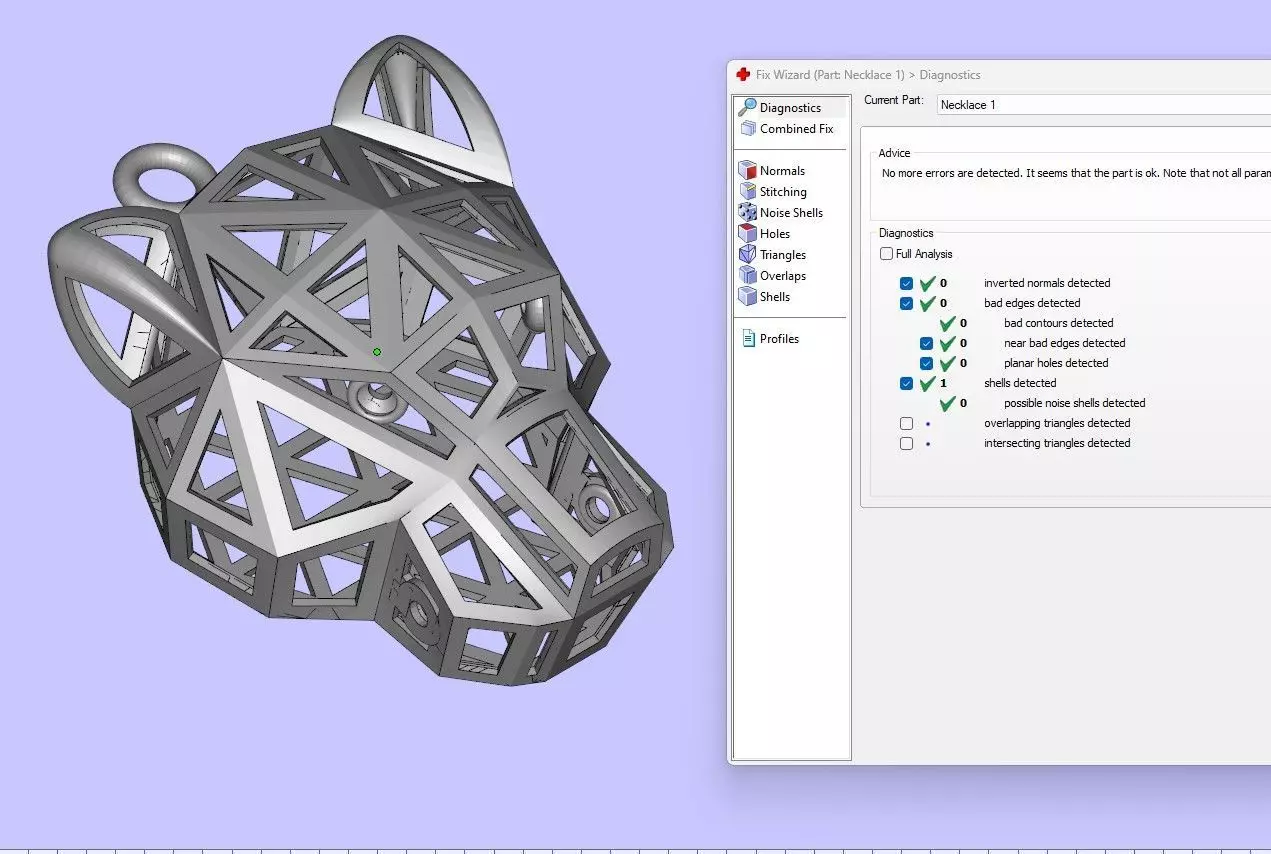Click the green point marker on the model
1271x854 pixels.
tap(377, 351)
